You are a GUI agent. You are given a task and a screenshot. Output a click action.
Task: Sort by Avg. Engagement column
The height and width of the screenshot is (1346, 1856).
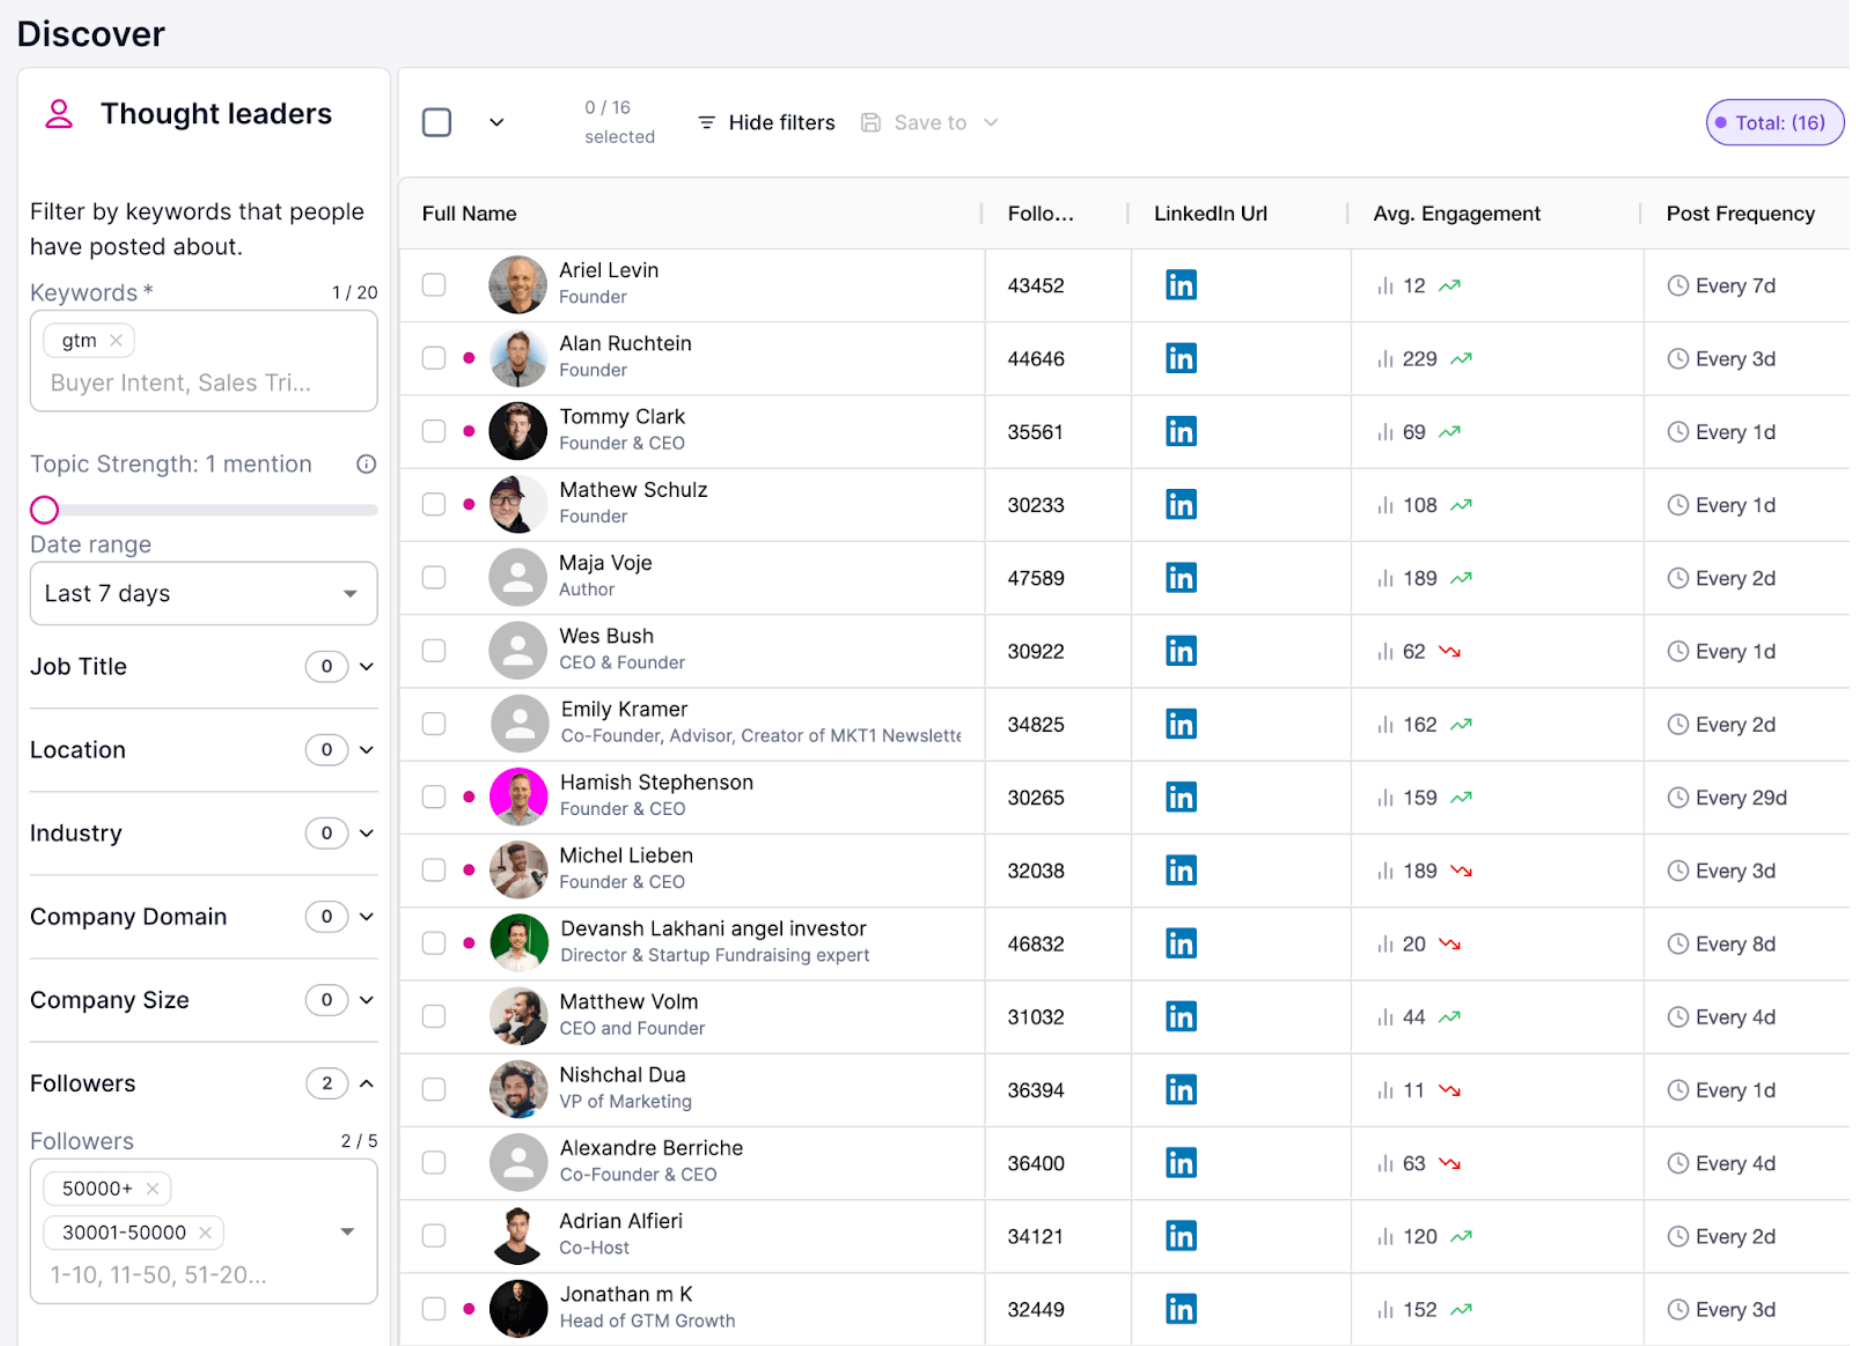(1456, 213)
